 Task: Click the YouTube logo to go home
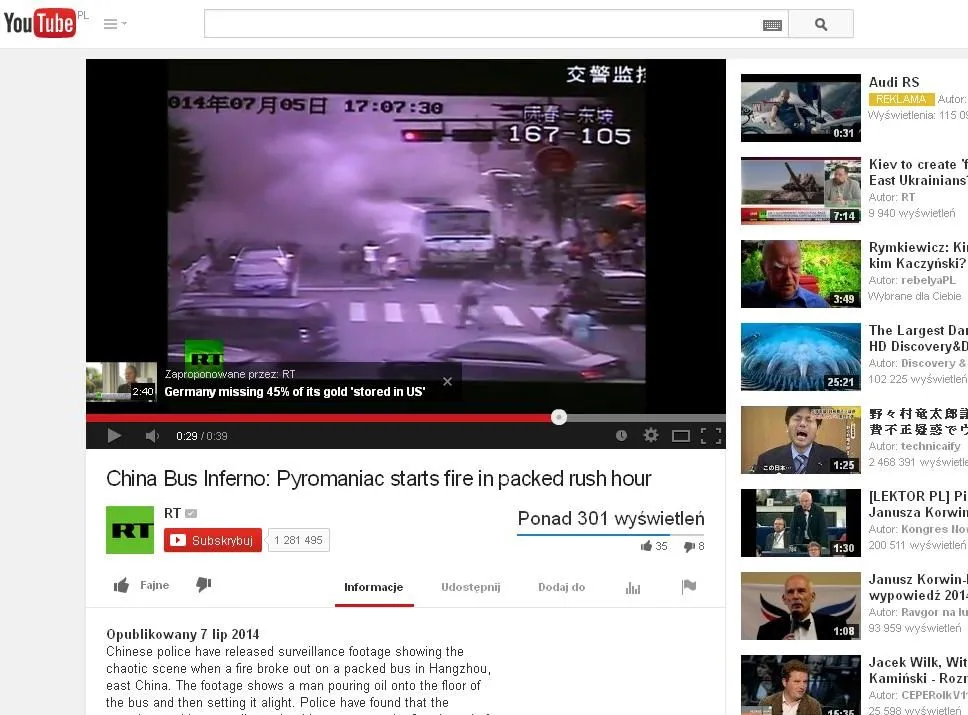click(x=40, y=23)
